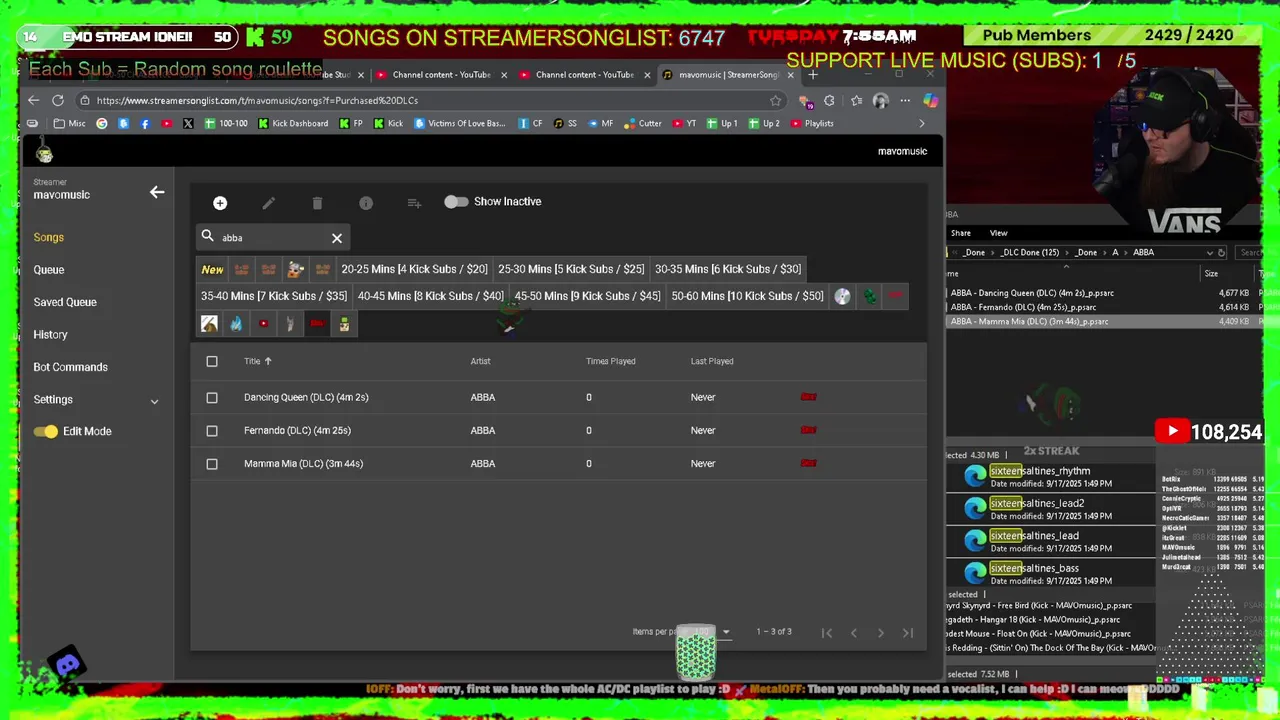
Task: Select the green dollar filter icon
Action: coord(869,296)
